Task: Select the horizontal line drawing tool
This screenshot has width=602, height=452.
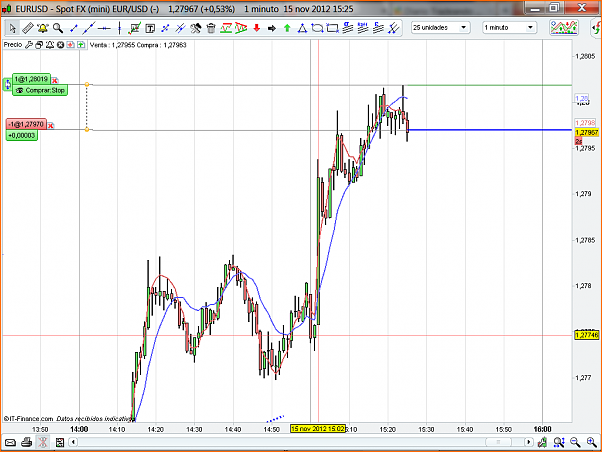Action: pos(104,28)
